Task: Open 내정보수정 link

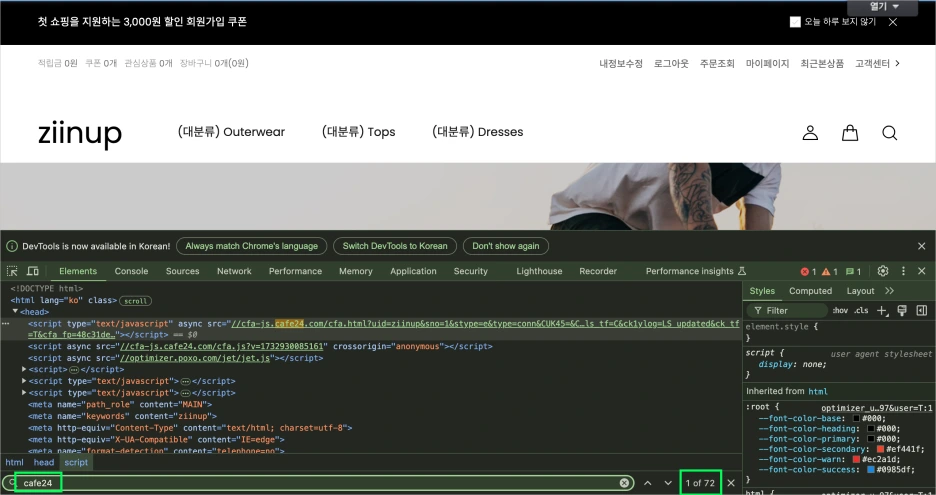Action: (x=621, y=63)
